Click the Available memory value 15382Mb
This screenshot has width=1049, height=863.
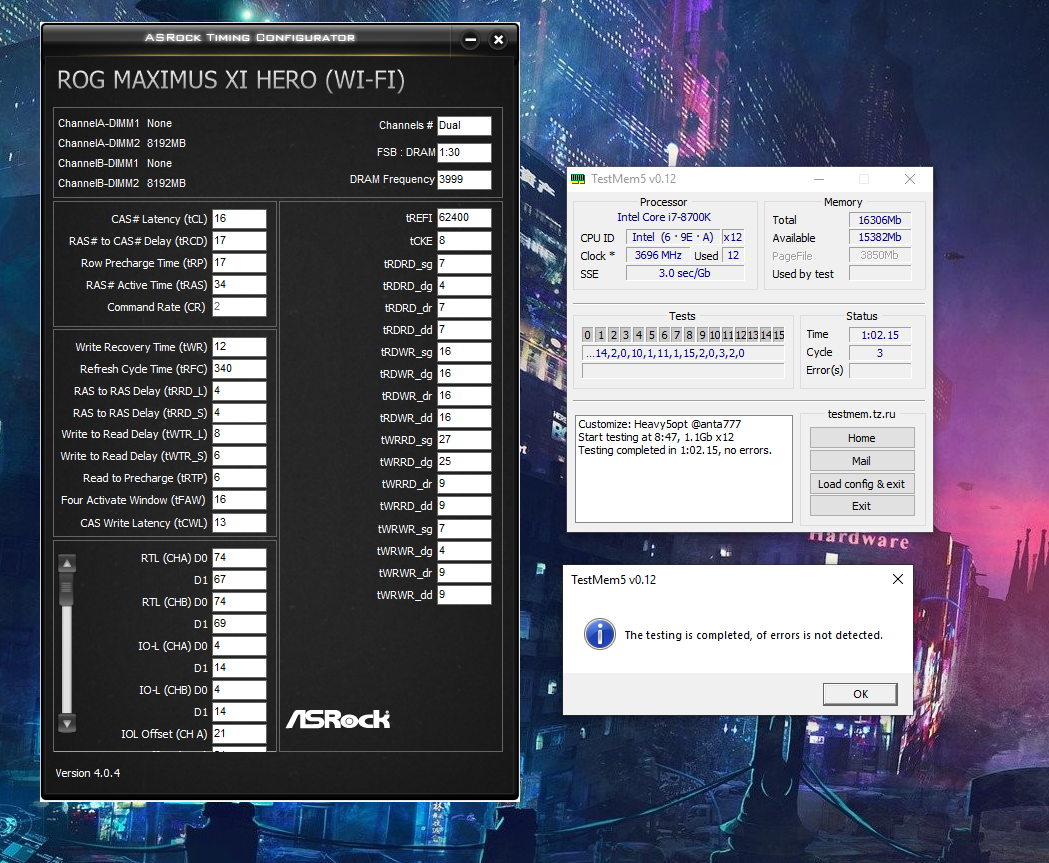pos(880,237)
